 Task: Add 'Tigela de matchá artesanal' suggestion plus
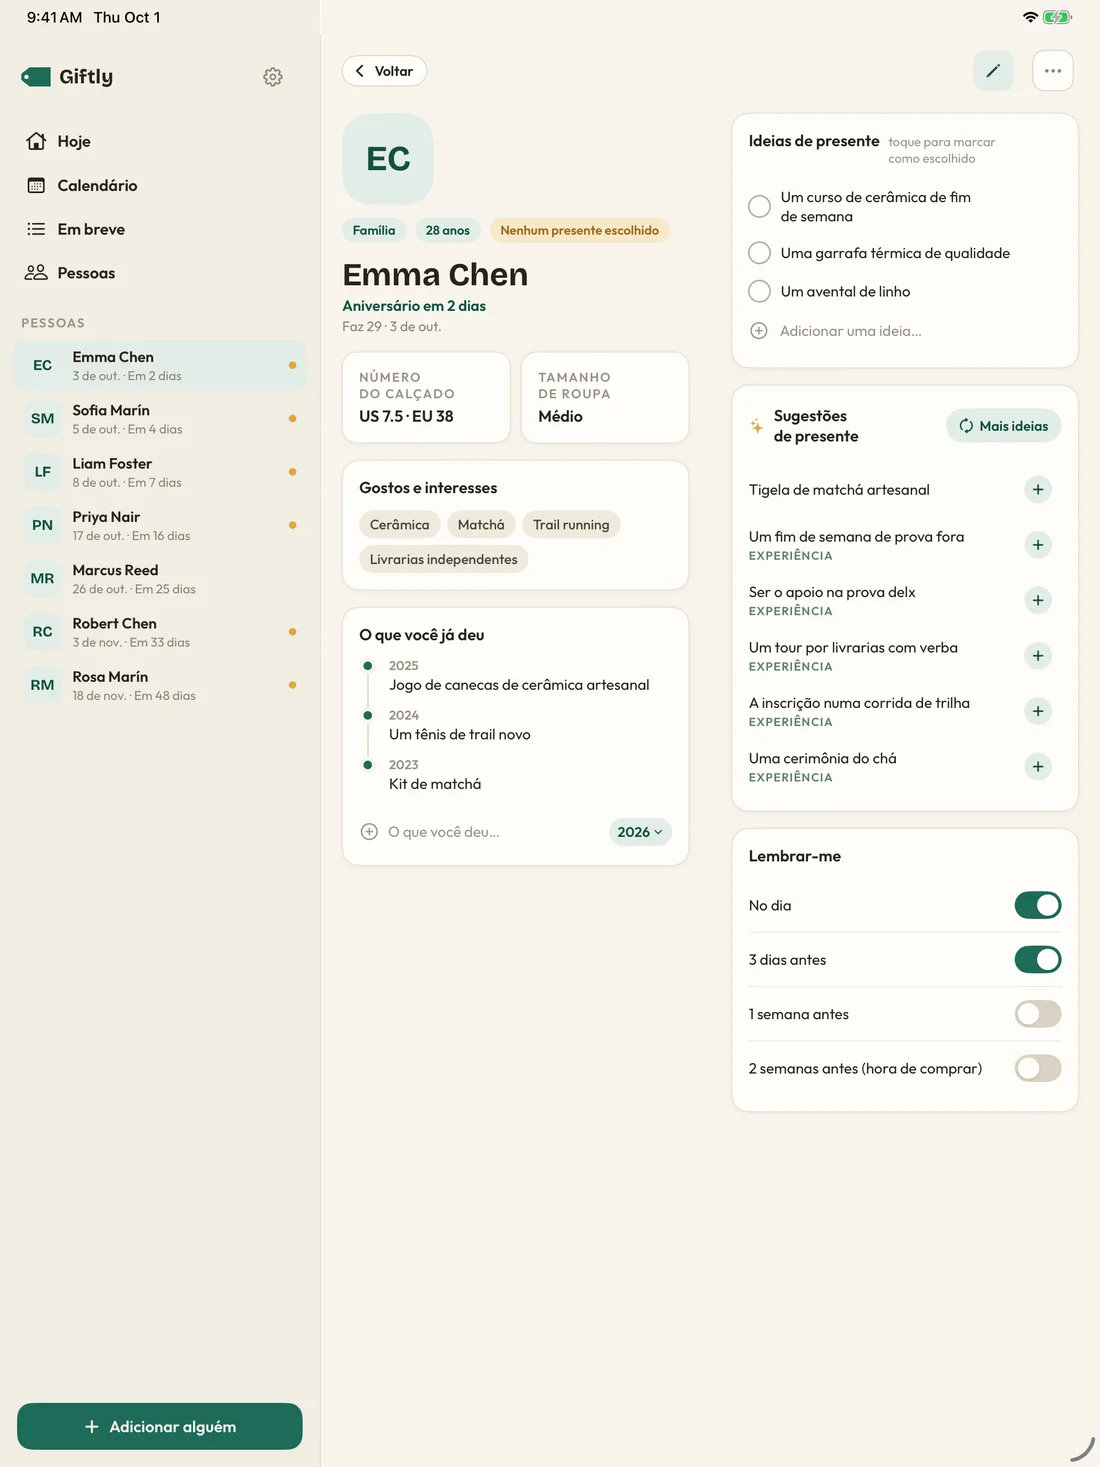(x=1038, y=490)
